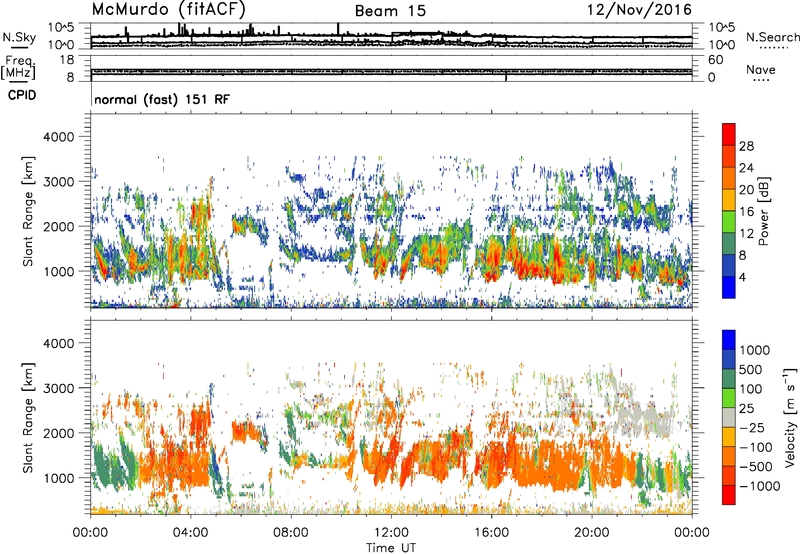Click the 'McMurdo (fitACF)' title text
The width and height of the screenshot is (800, 554).
click(x=168, y=9)
